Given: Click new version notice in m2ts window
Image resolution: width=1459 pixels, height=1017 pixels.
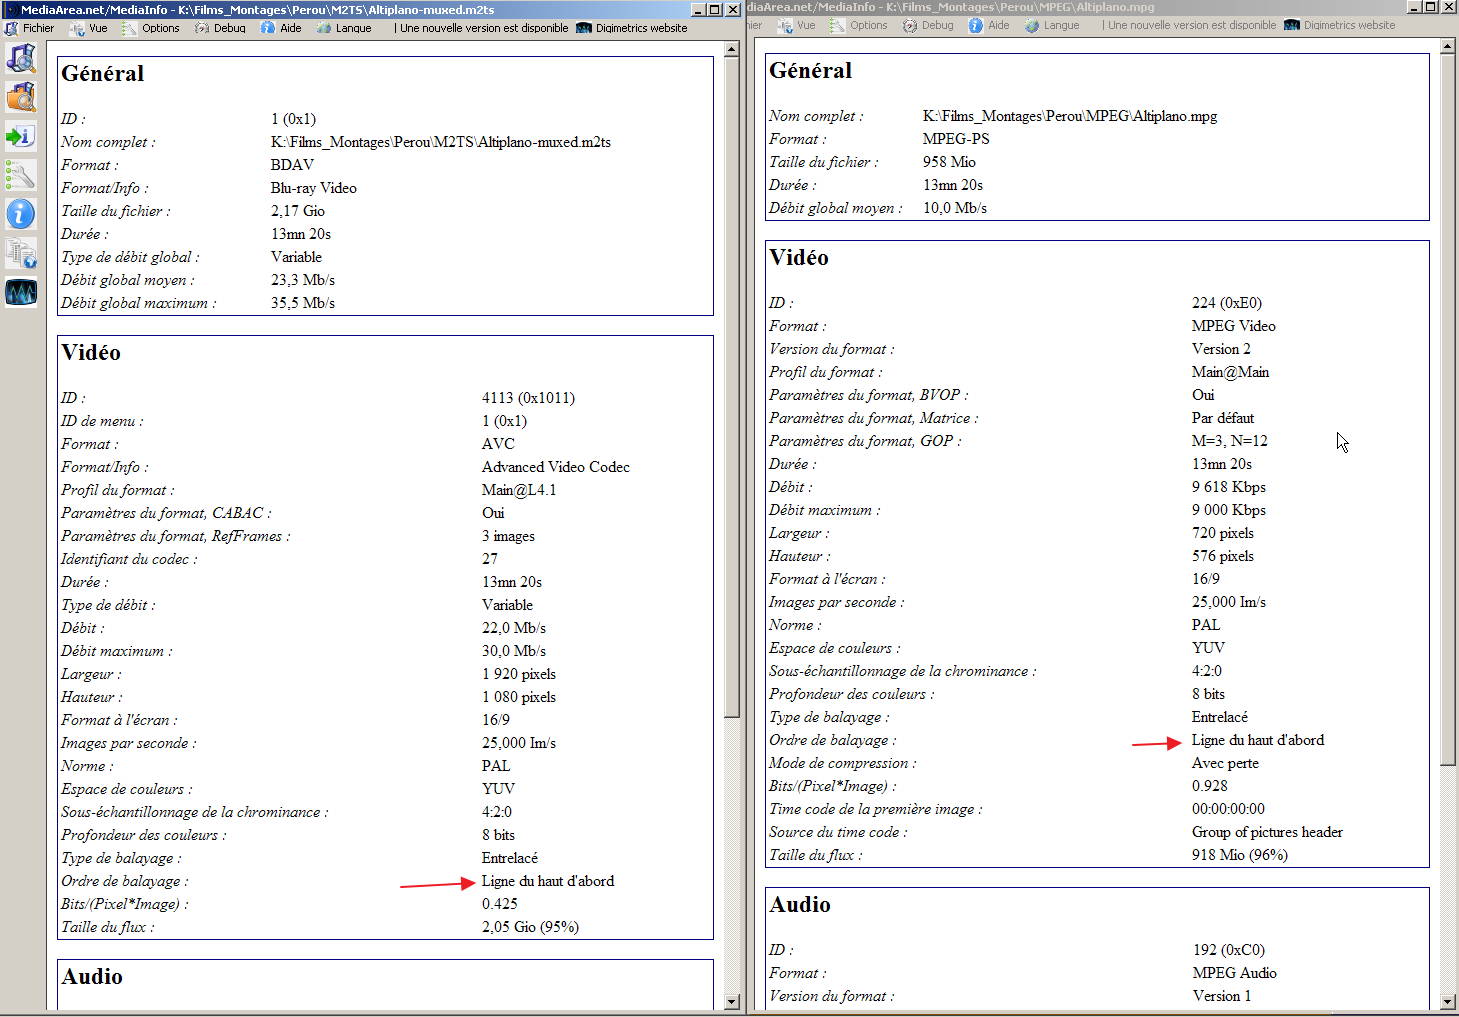Looking at the screenshot, I should (484, 28).
